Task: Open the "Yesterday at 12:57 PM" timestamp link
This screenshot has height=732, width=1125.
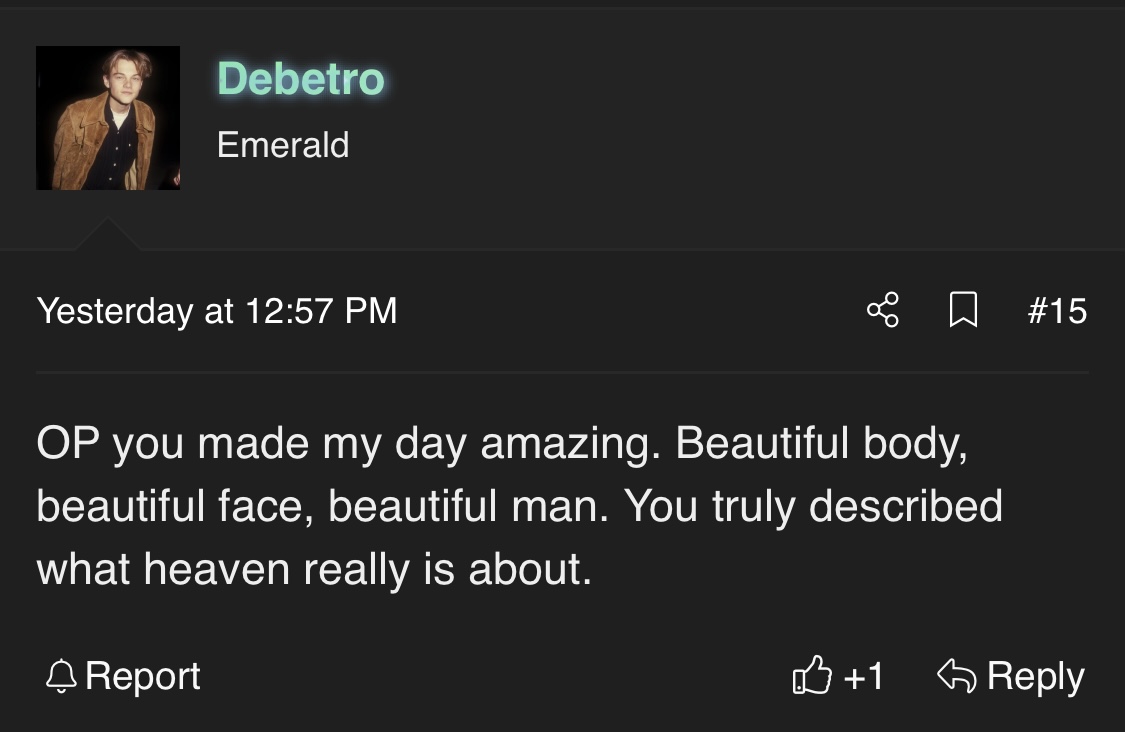Action: (x=217, y=310)
